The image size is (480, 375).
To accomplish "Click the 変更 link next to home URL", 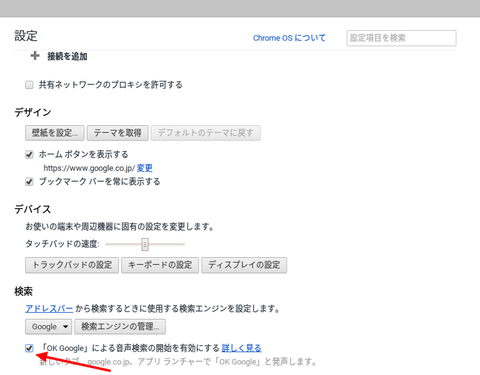I will click(144, 168).
